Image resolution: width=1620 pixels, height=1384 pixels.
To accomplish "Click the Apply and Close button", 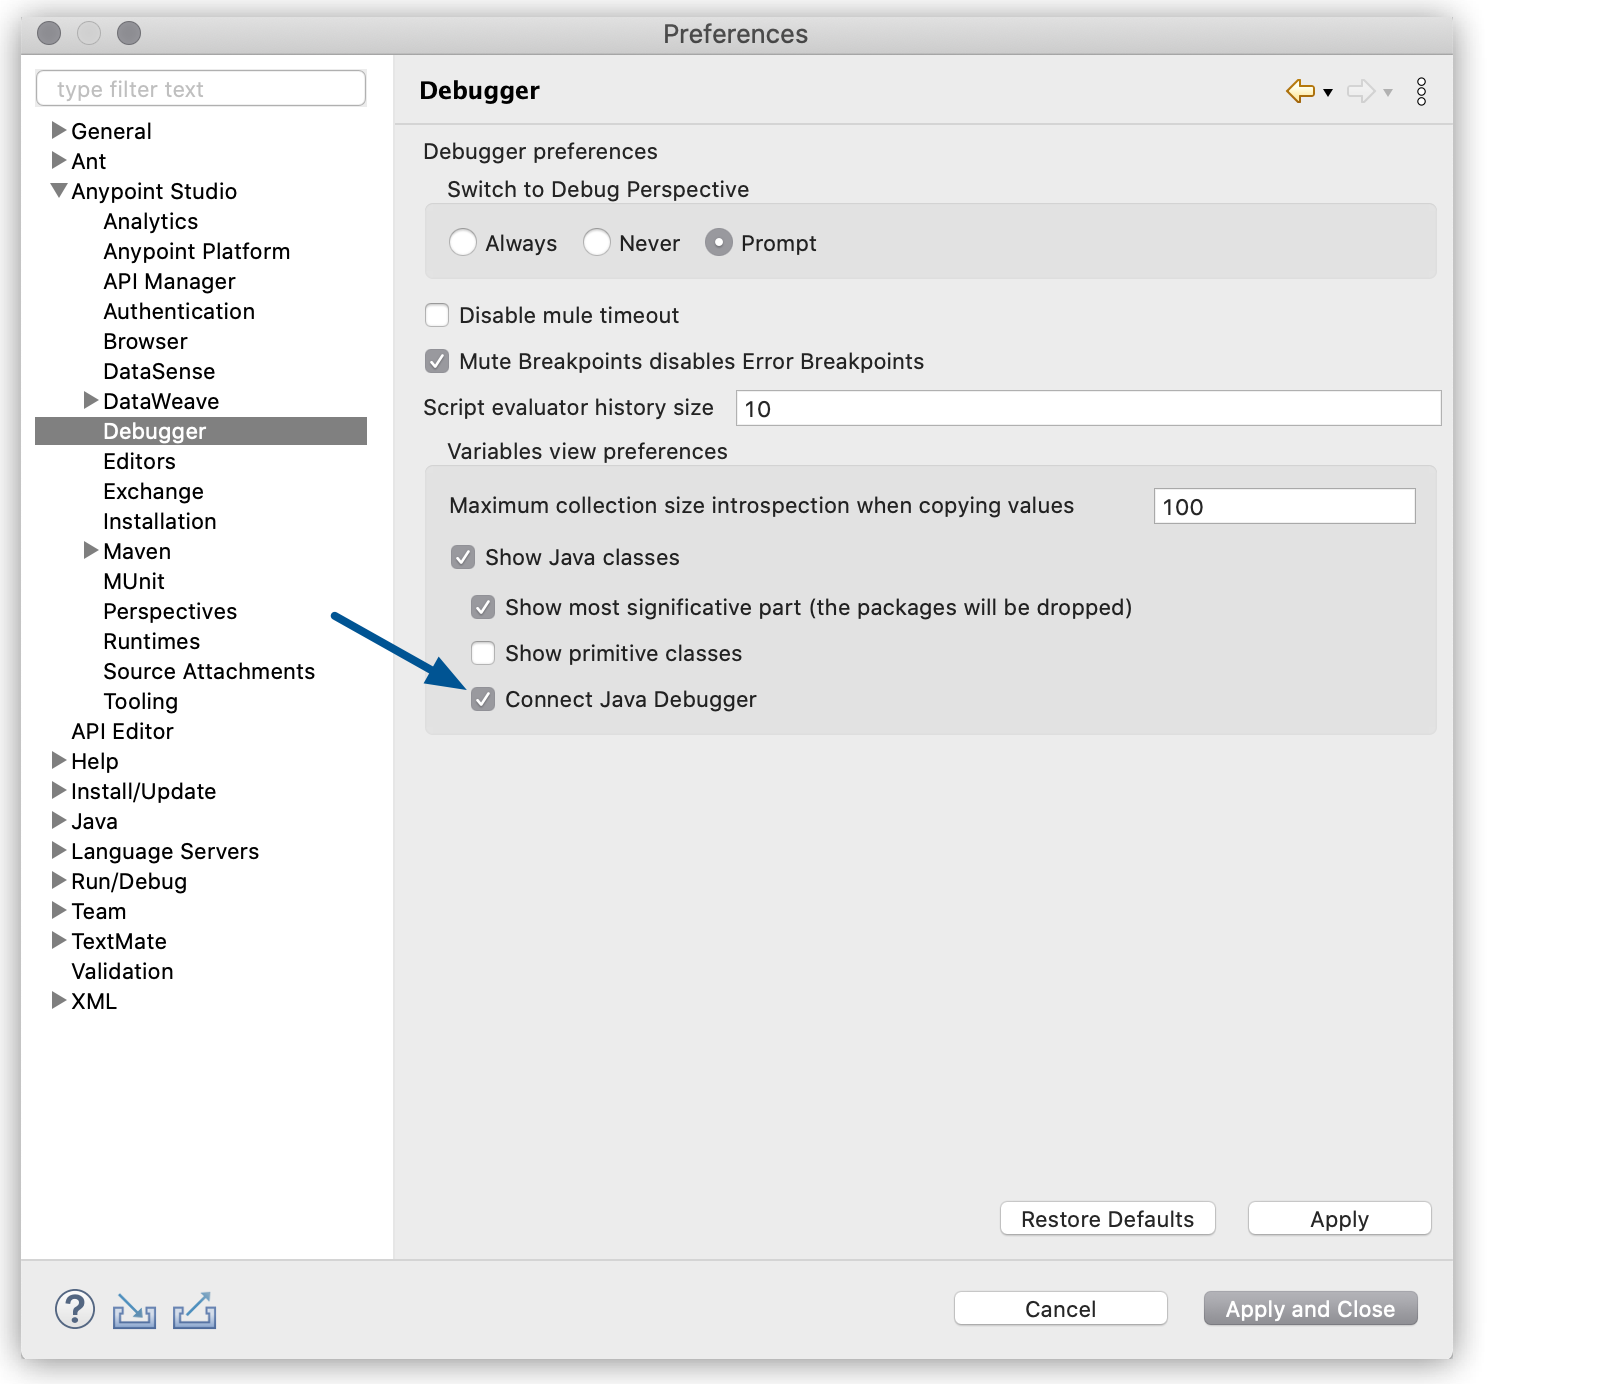I will (1310, 1309).
